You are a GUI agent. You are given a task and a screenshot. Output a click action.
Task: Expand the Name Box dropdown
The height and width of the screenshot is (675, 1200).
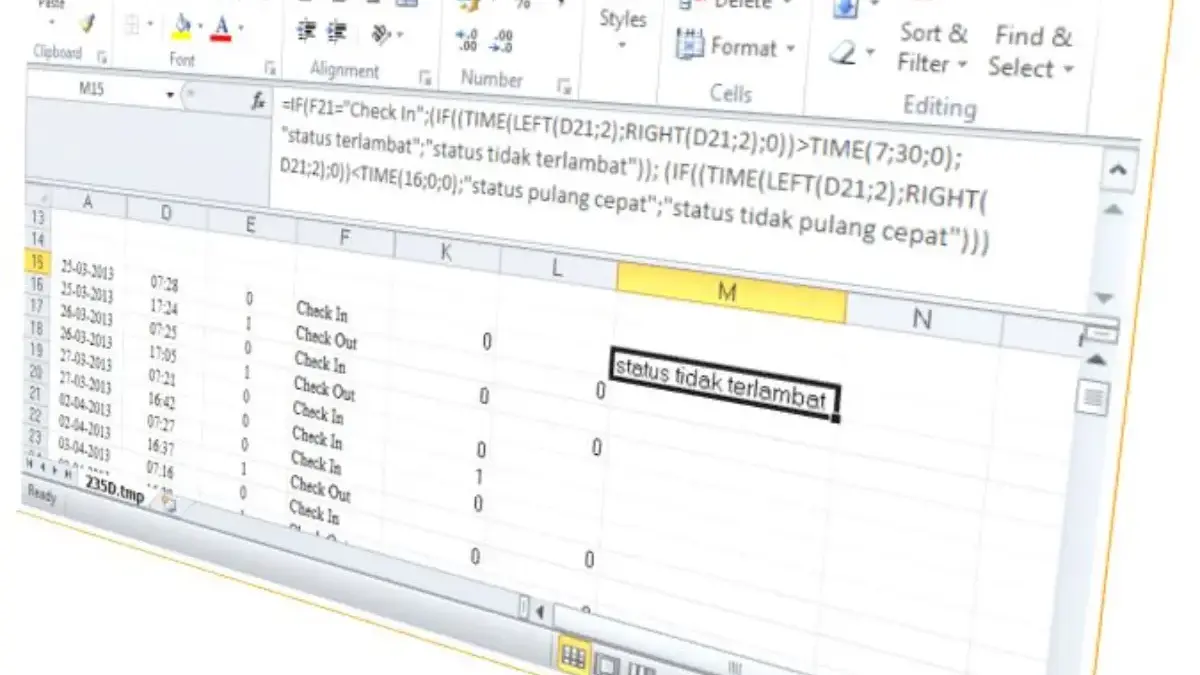click(170, 96)
